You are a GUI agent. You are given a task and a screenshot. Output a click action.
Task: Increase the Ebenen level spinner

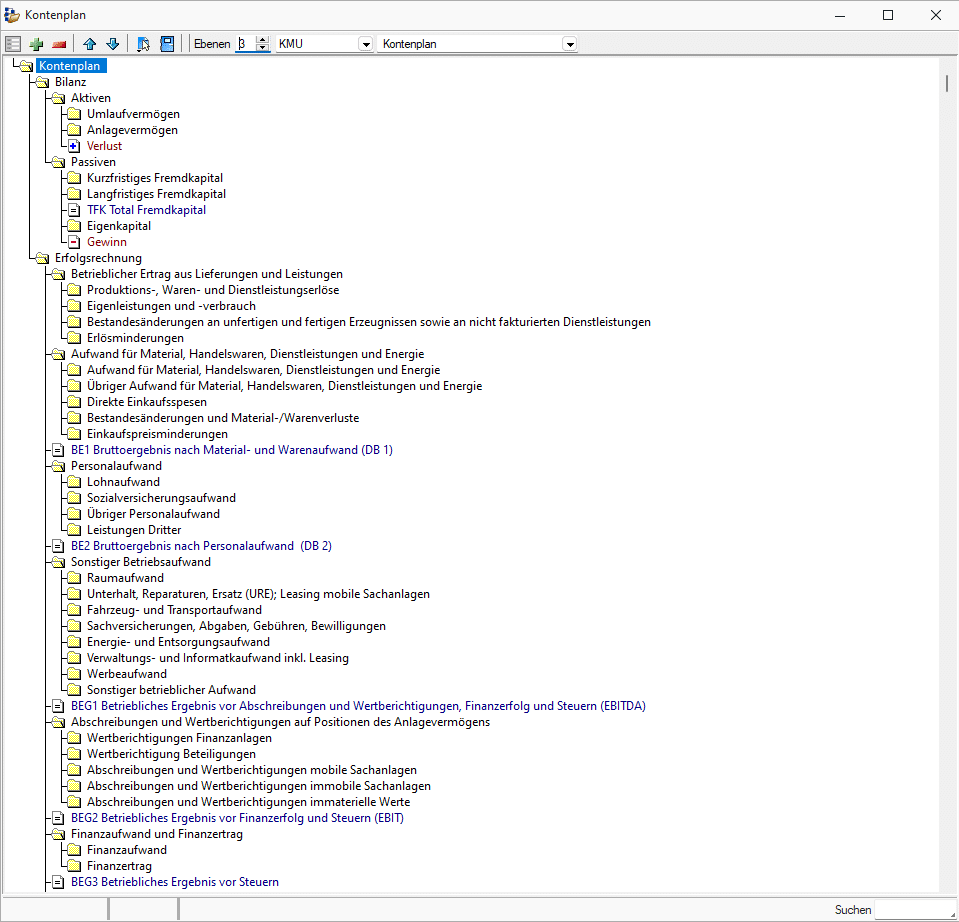tap(263, 40)
